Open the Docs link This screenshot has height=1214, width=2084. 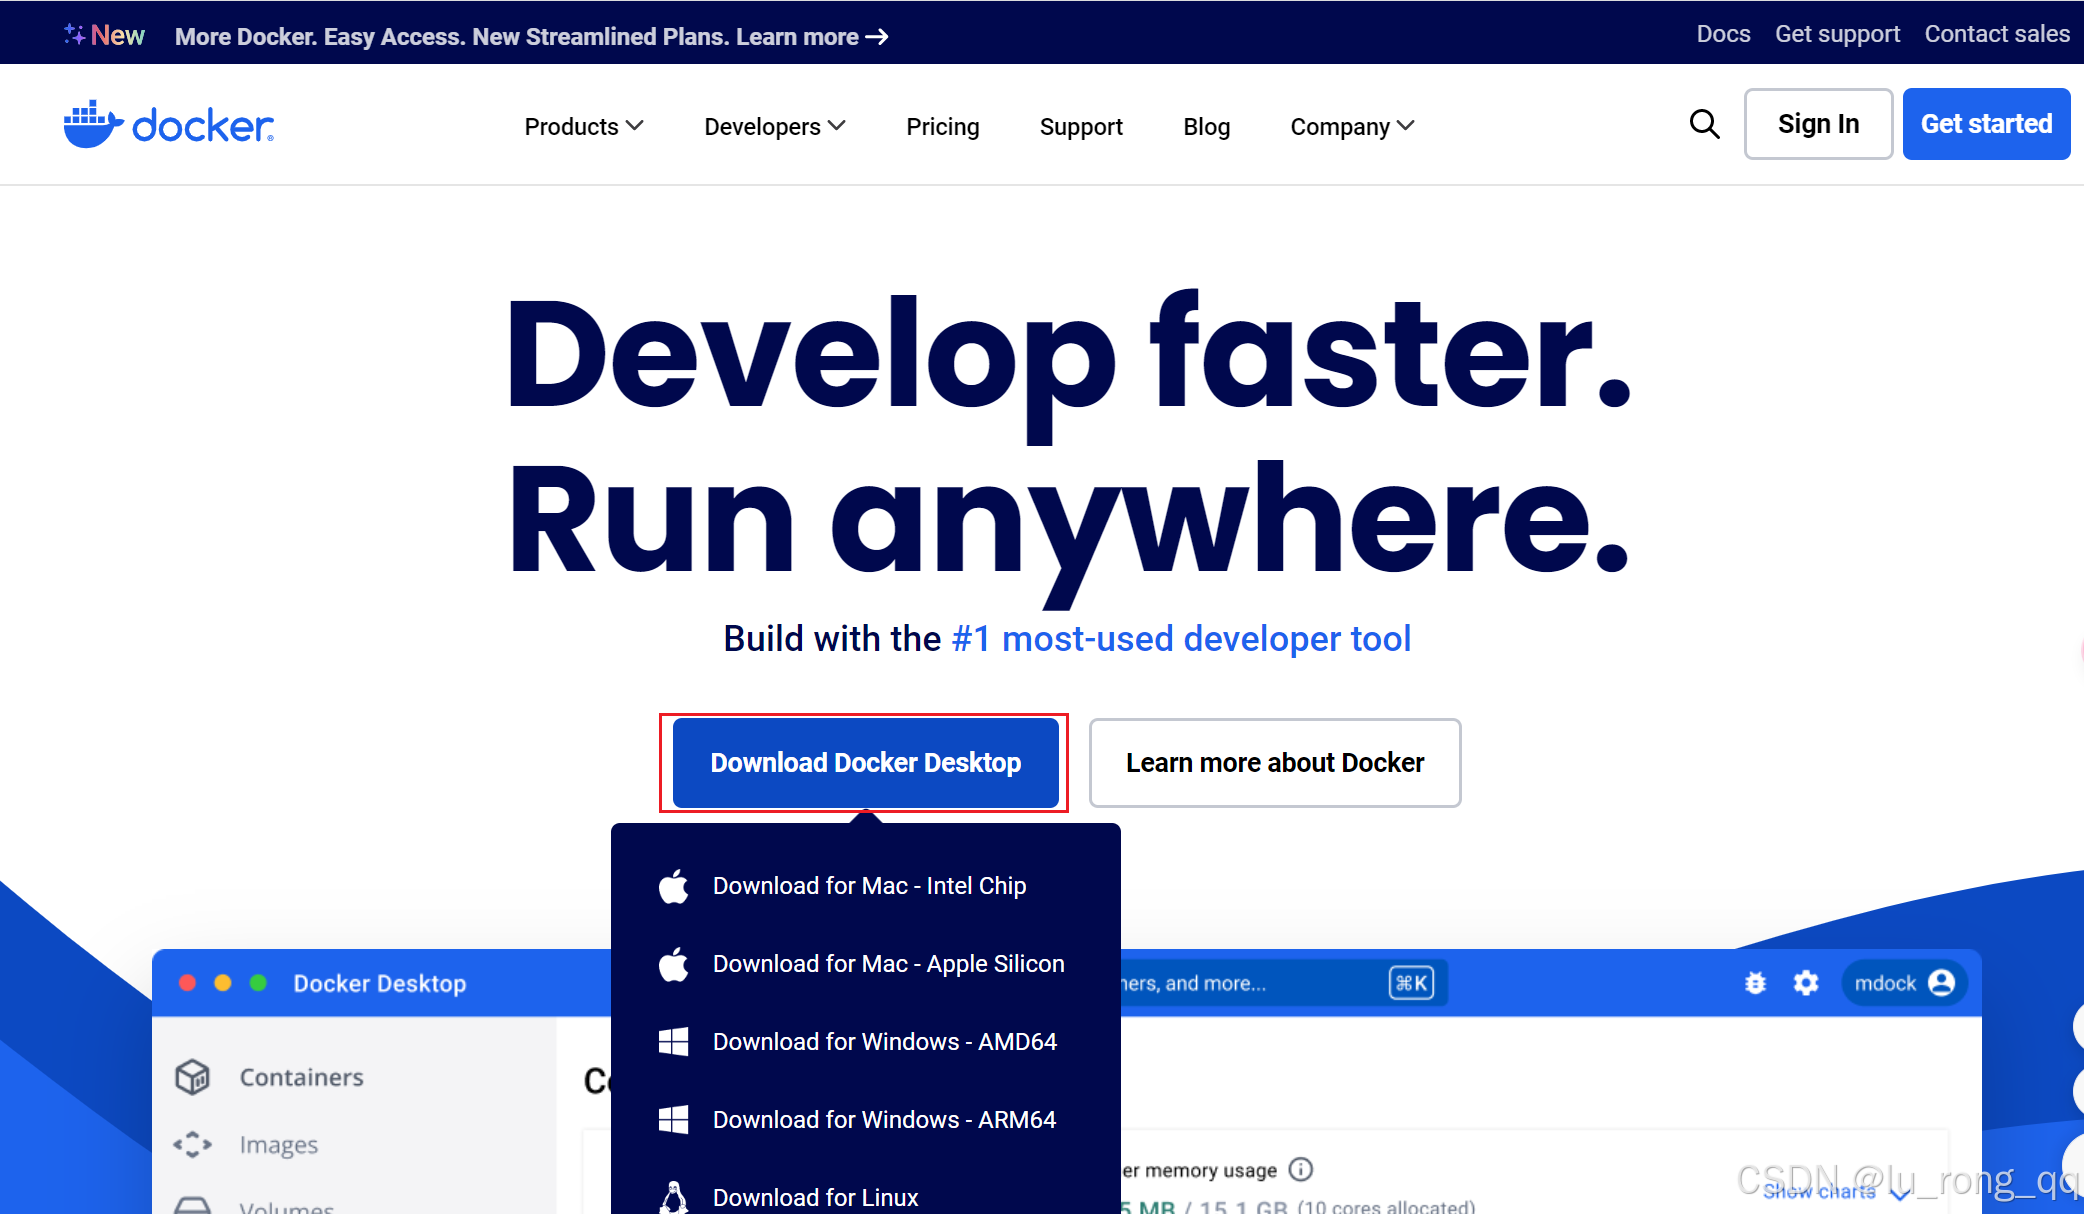pyautogui.click(x=1723, y=34)
